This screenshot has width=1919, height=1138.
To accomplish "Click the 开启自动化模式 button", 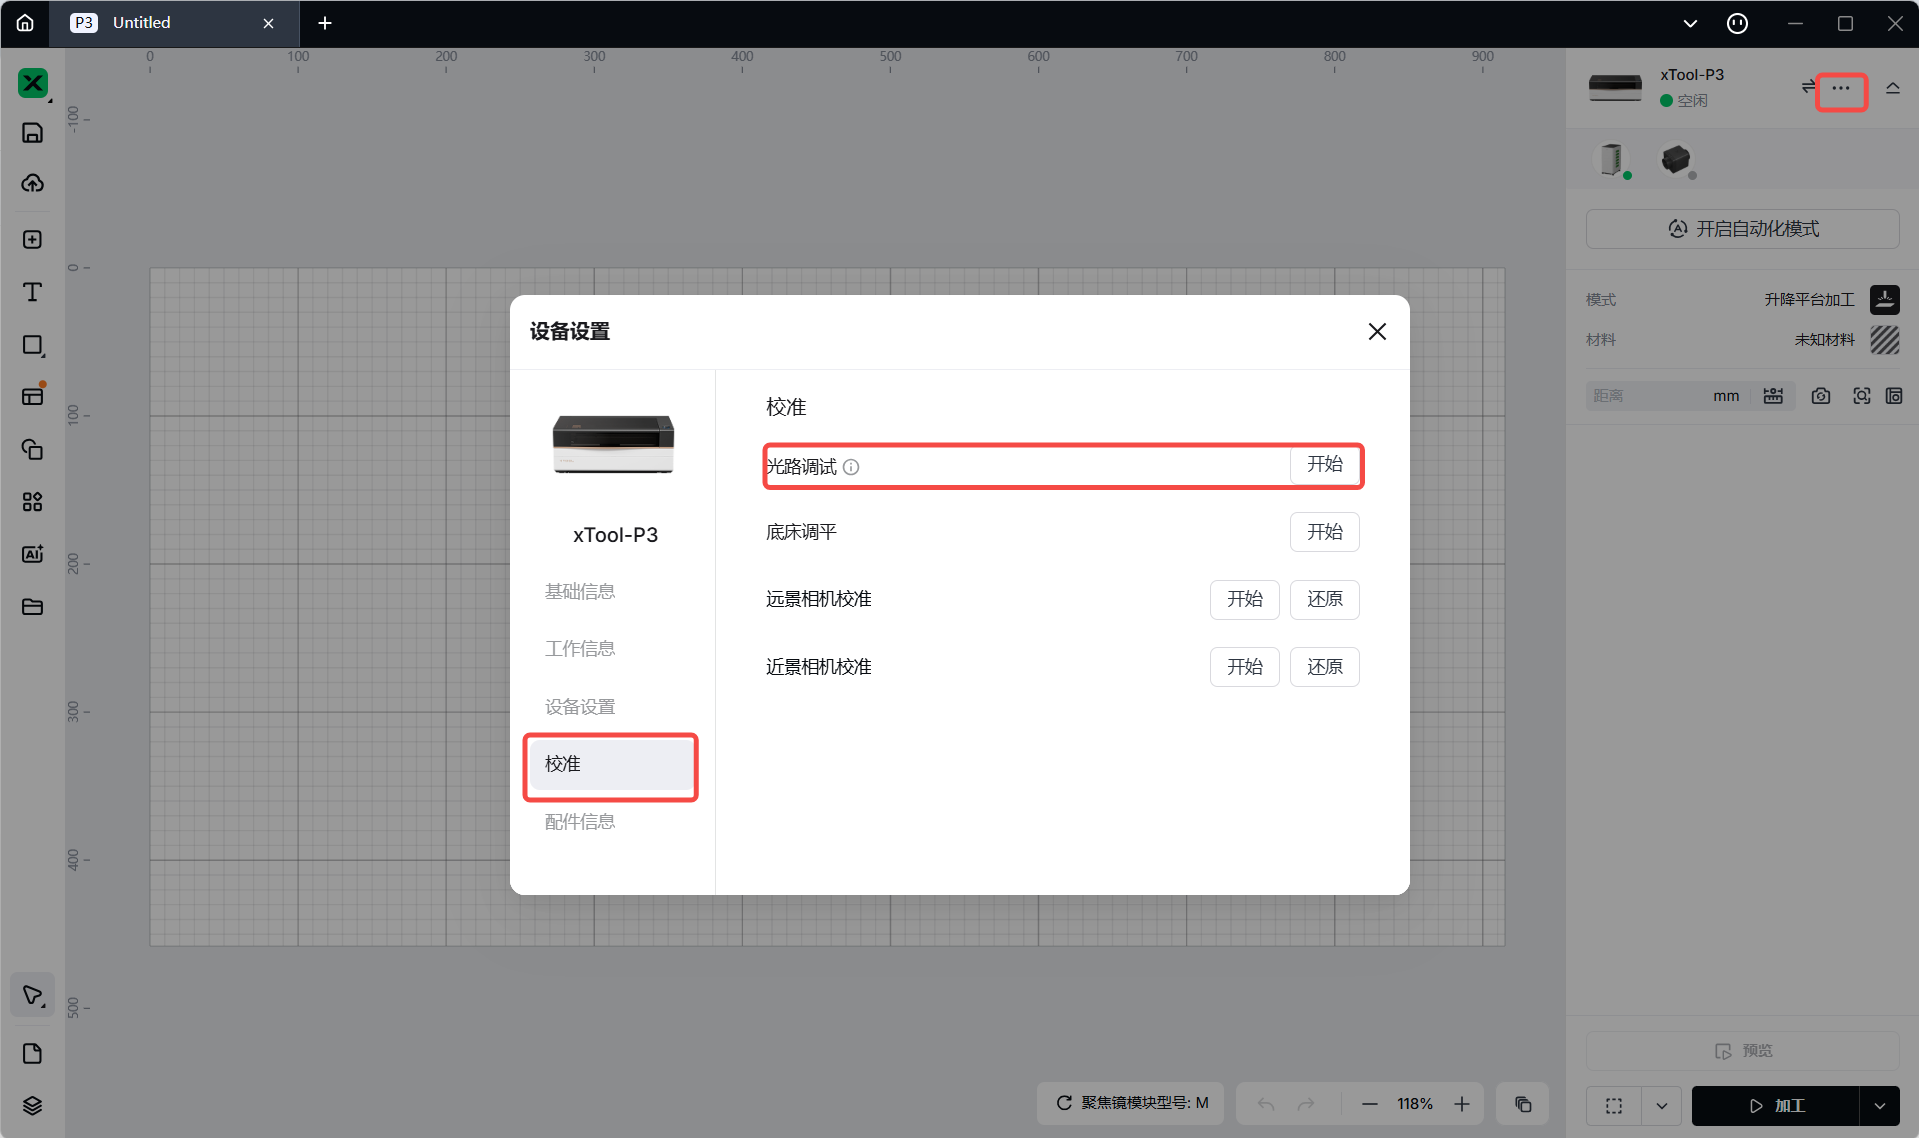I will 1742,229.
